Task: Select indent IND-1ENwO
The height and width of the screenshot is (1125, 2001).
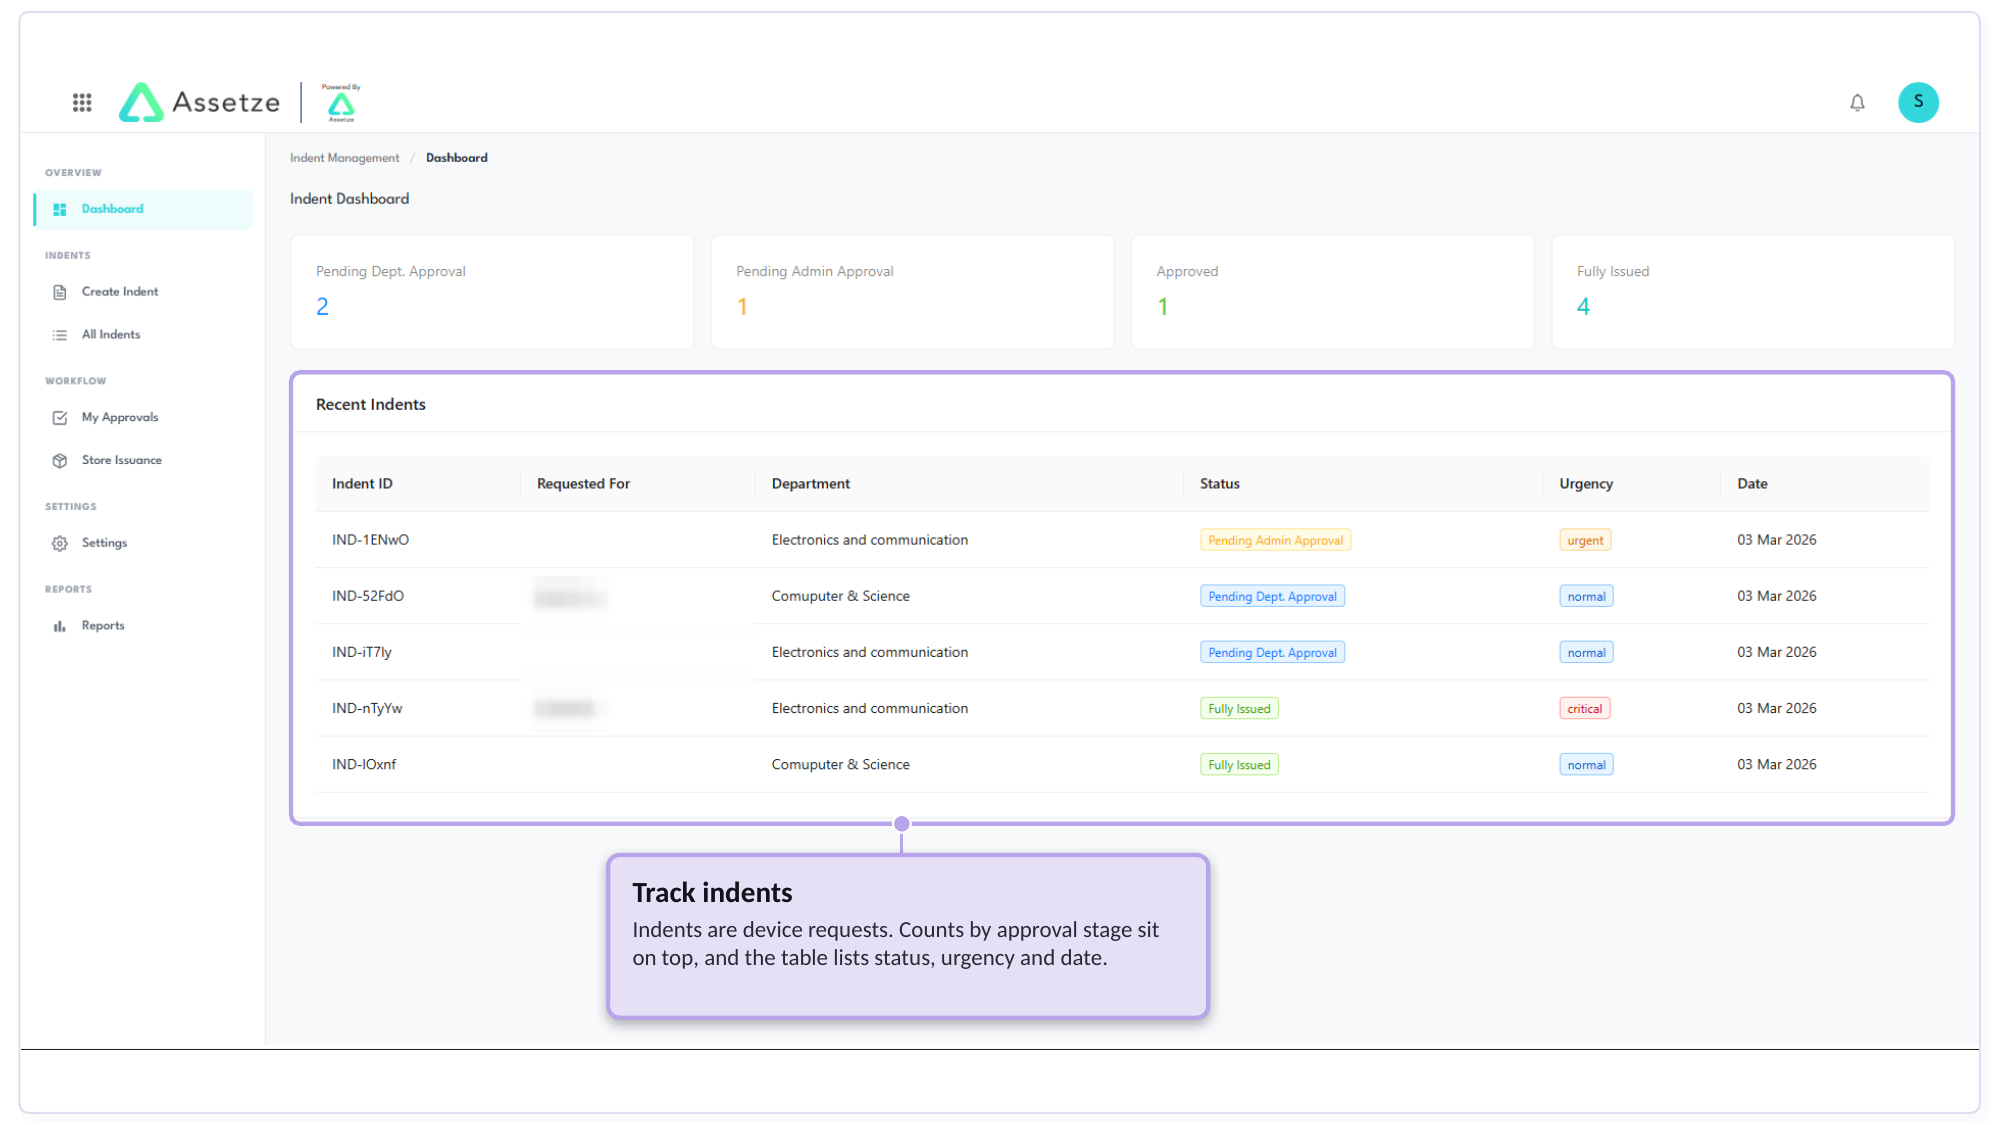Action: coord(370,540)
